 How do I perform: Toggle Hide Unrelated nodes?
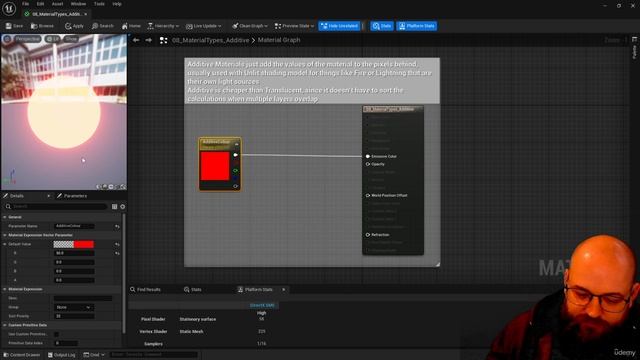pyautogui.click(x=339, y=26)
